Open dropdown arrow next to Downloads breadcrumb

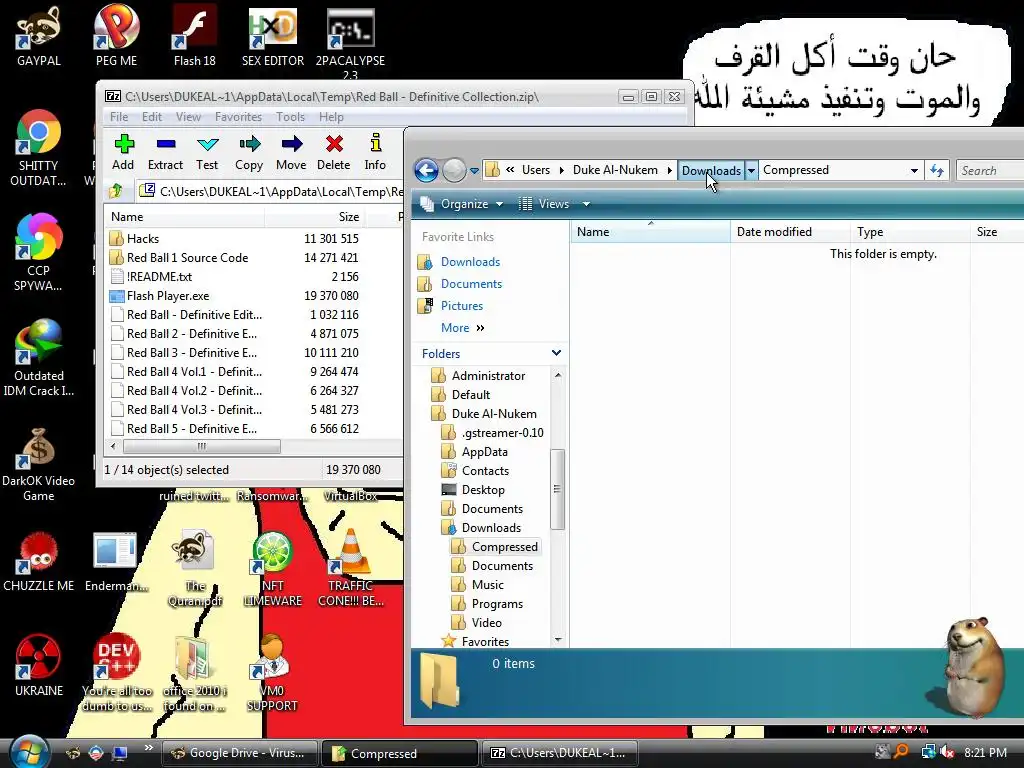pos(751,170)
